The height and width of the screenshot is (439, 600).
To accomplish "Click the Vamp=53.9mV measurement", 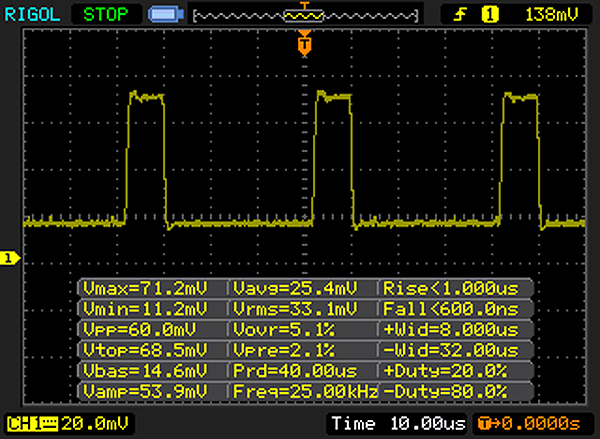I will click(x=145, y=392).
